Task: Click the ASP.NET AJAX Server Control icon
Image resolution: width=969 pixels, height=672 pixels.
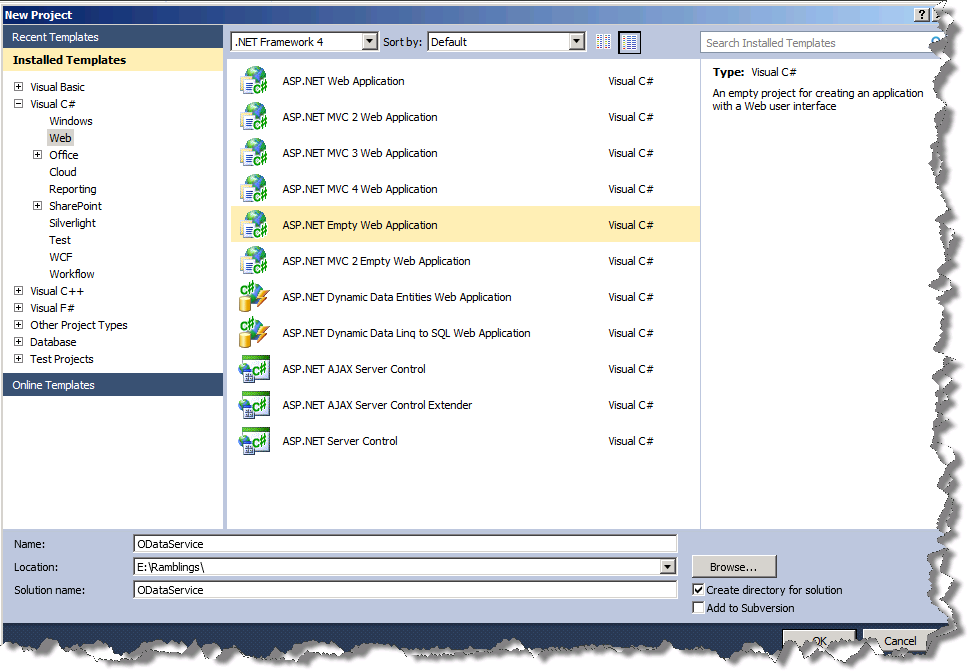Action: [x=254, y=369]
